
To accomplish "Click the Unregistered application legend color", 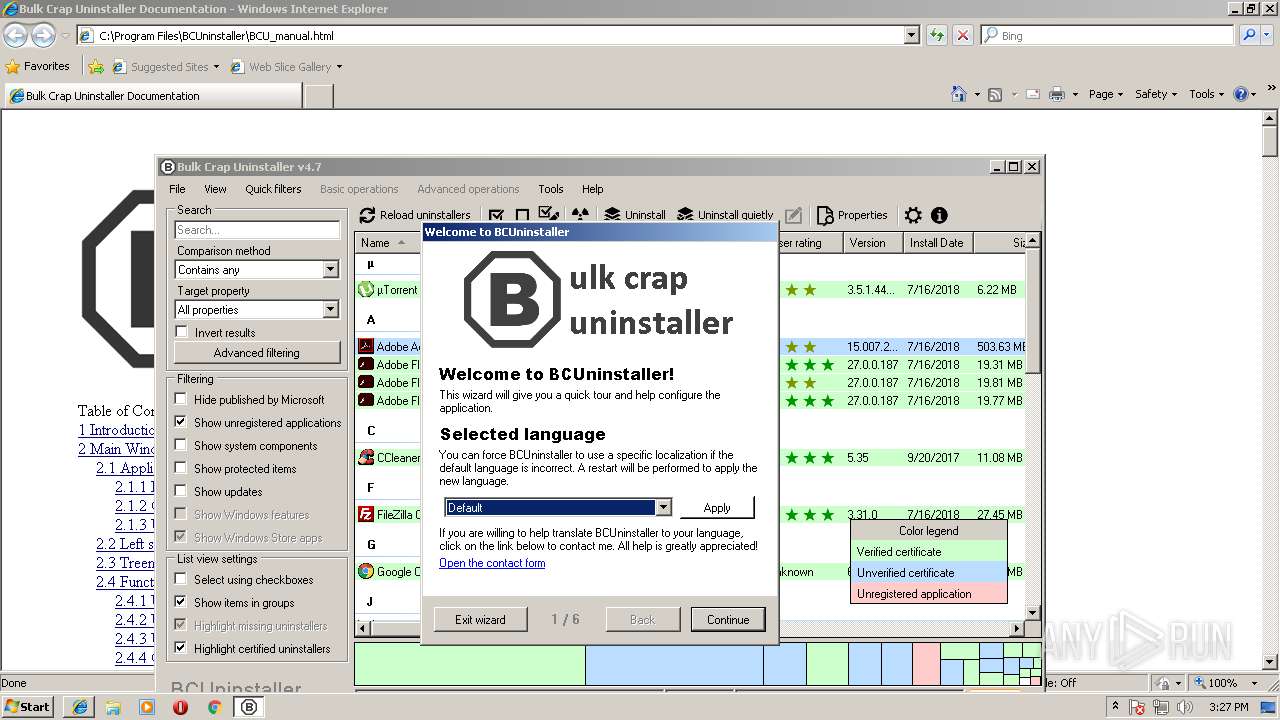I will (928, 594).
